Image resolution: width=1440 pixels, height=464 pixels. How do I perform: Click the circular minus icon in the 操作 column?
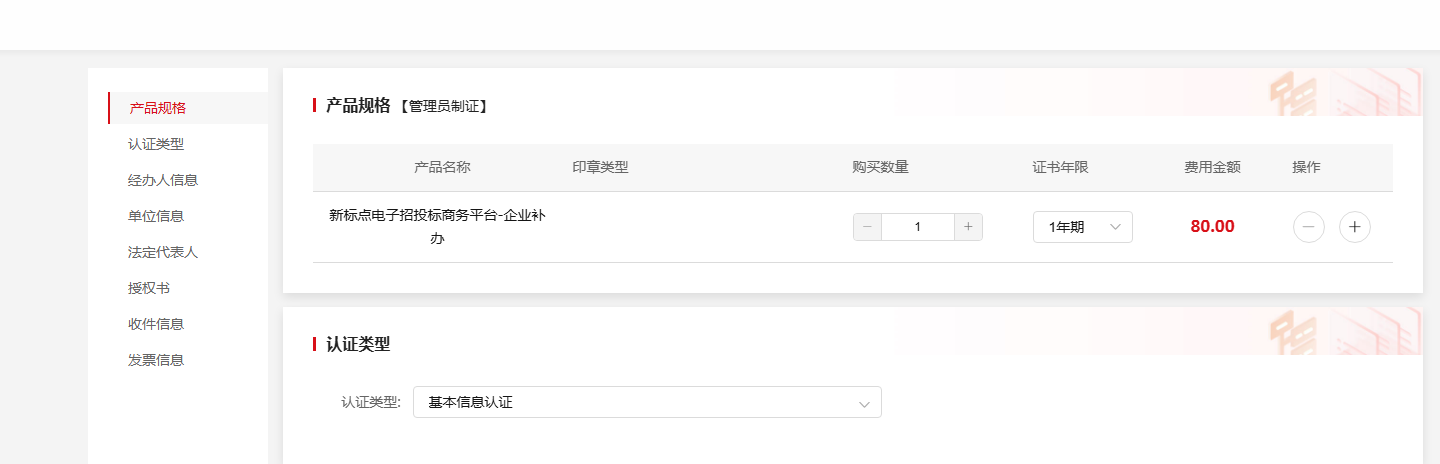pos(1309,227)
